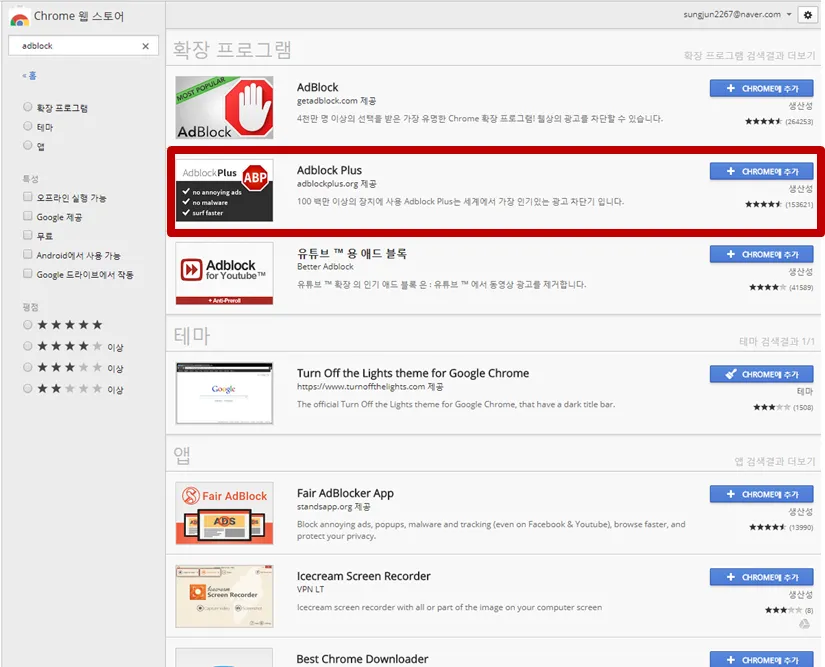Select the two stars 이상 rating filter
The width and height of the screenshot is (825, 667).
pyautogui.click(x=27, y=388)
